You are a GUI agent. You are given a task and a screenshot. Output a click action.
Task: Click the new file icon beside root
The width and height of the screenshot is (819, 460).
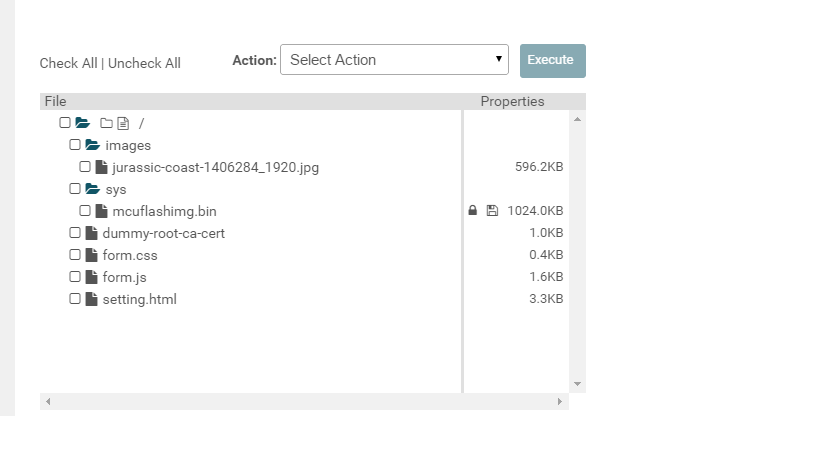tap(123, 124)
